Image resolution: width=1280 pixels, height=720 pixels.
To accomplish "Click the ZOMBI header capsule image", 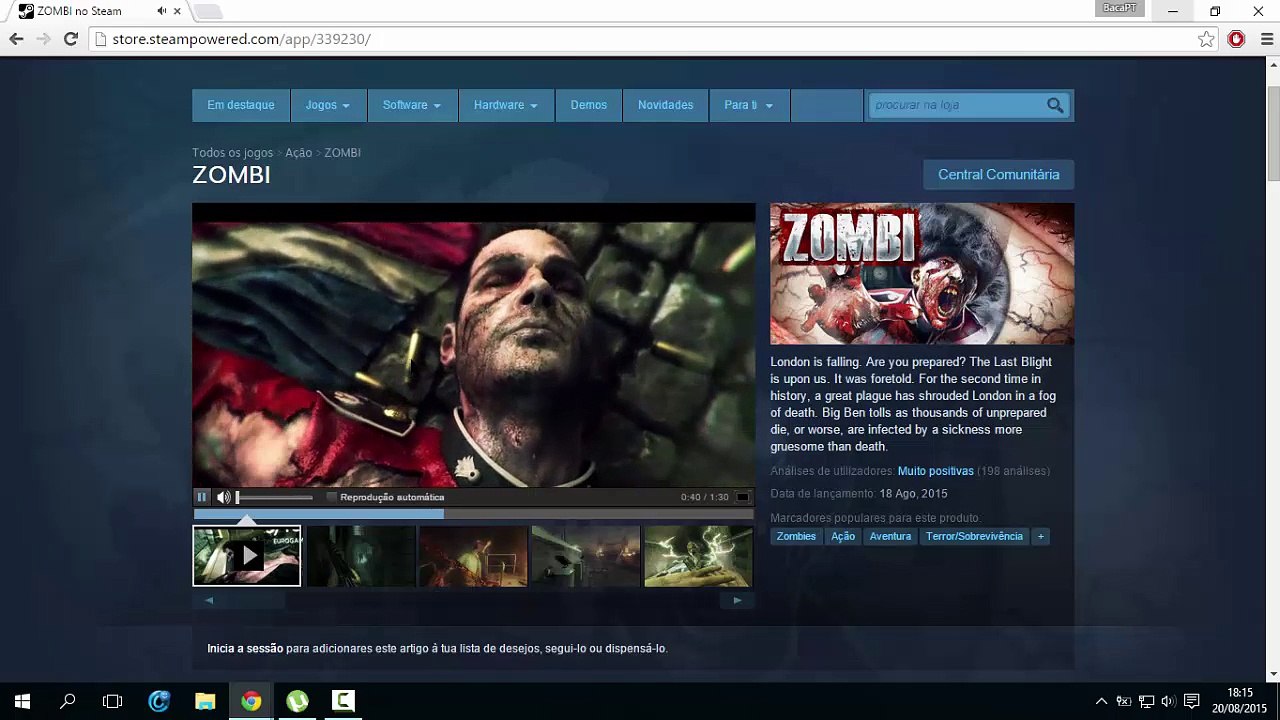I will pyautogui.click(x=922, y=274).
